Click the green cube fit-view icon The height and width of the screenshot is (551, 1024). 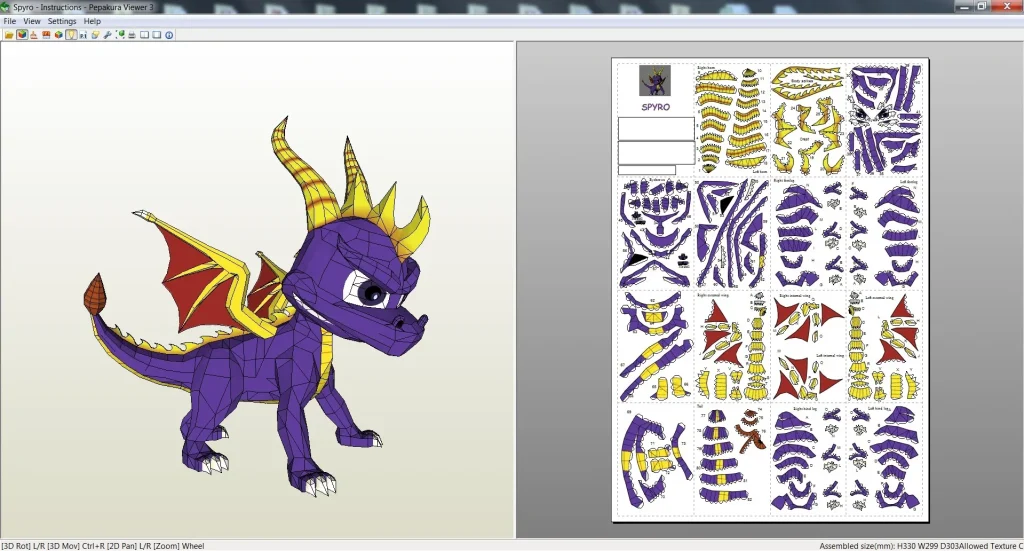click(x=120, y=35)
